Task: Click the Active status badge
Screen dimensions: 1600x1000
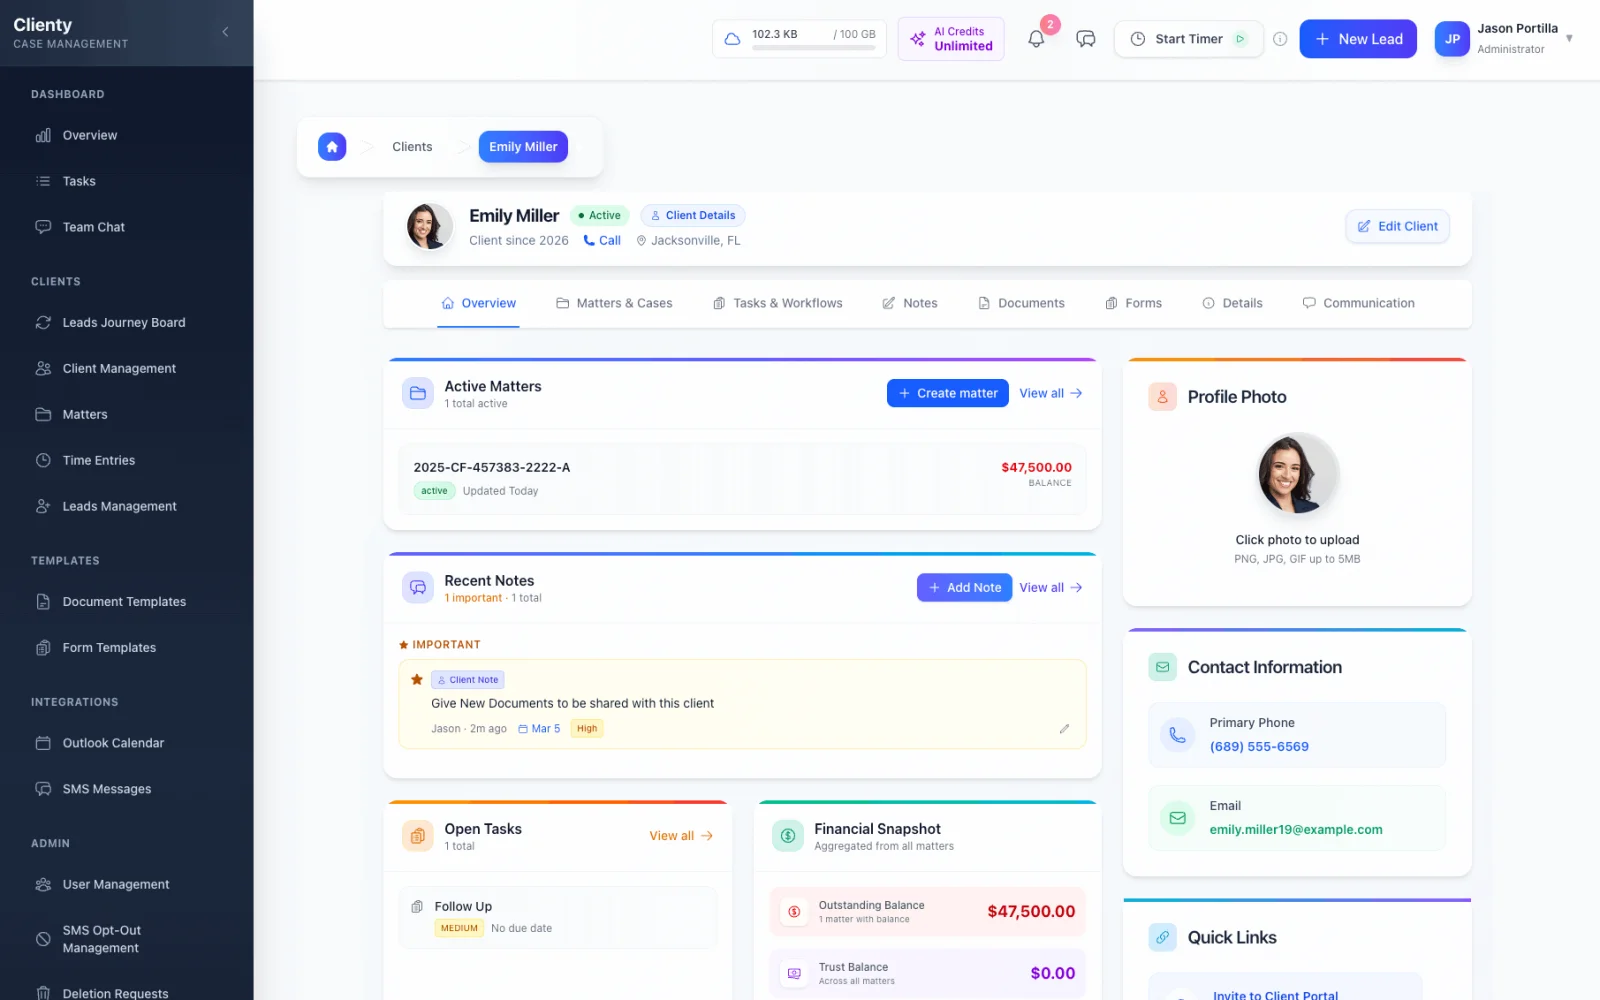Action: coord(599,215)
